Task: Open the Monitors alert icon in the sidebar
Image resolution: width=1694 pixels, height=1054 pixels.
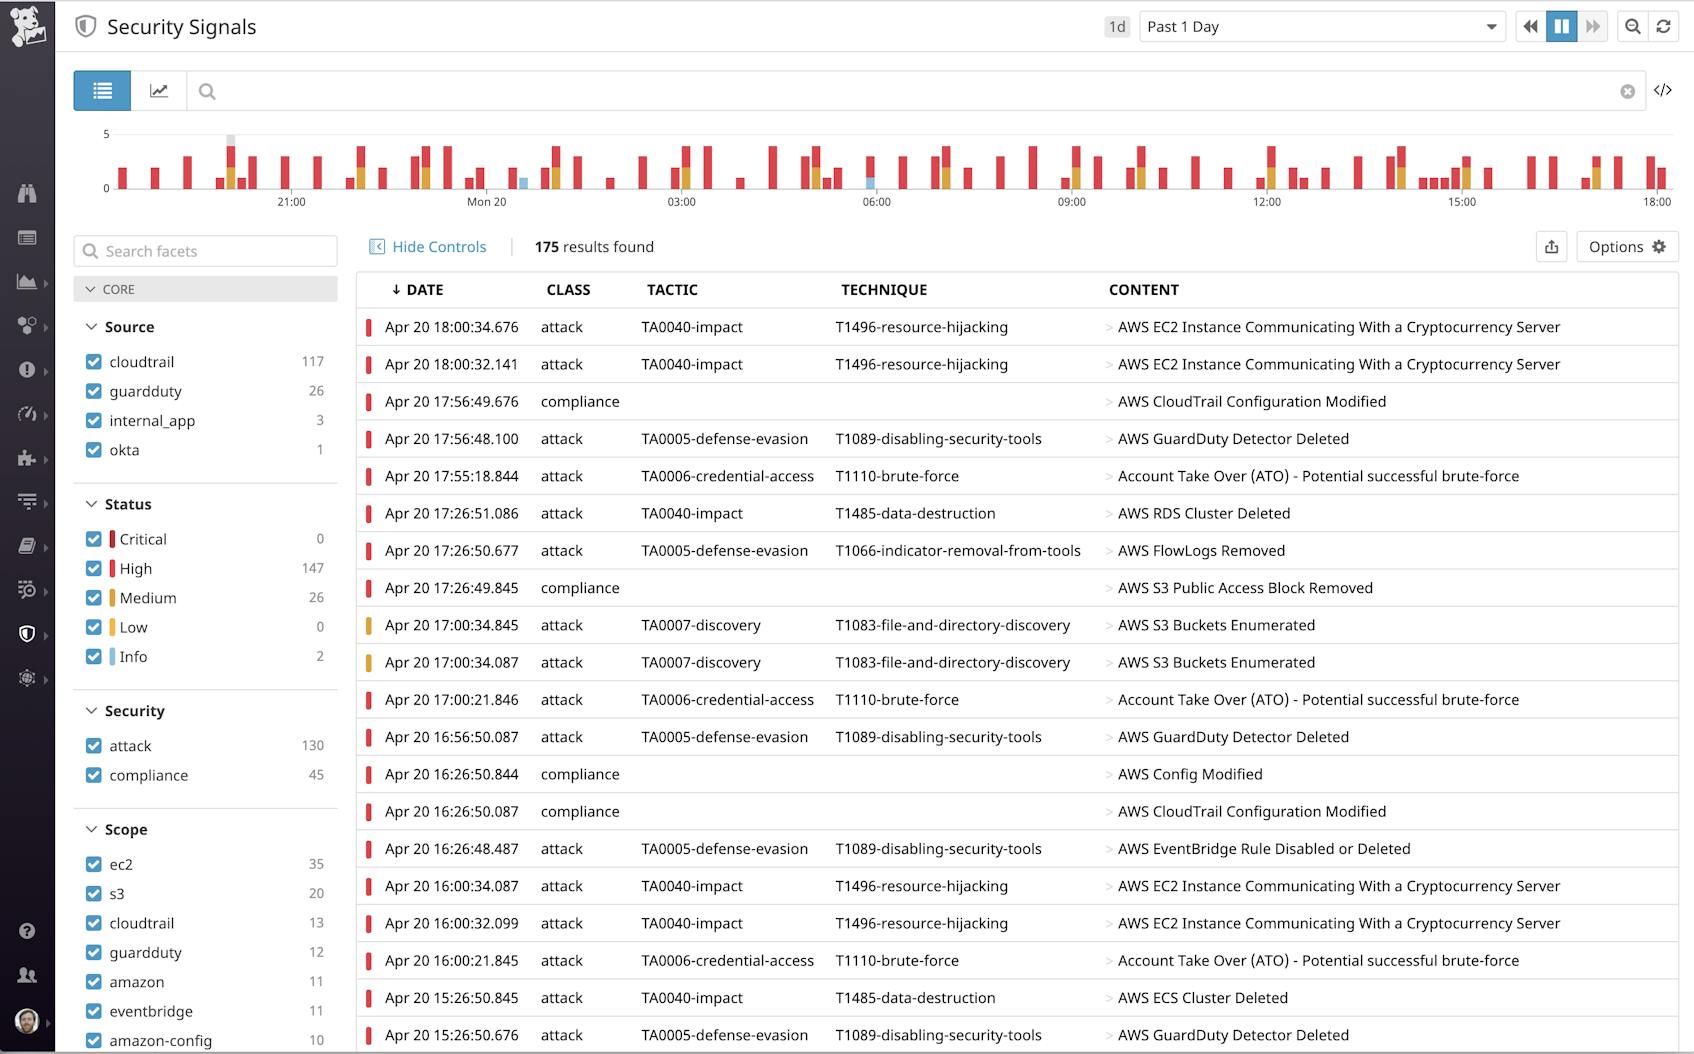Action: pyautogui.click(x=27, y=370)
